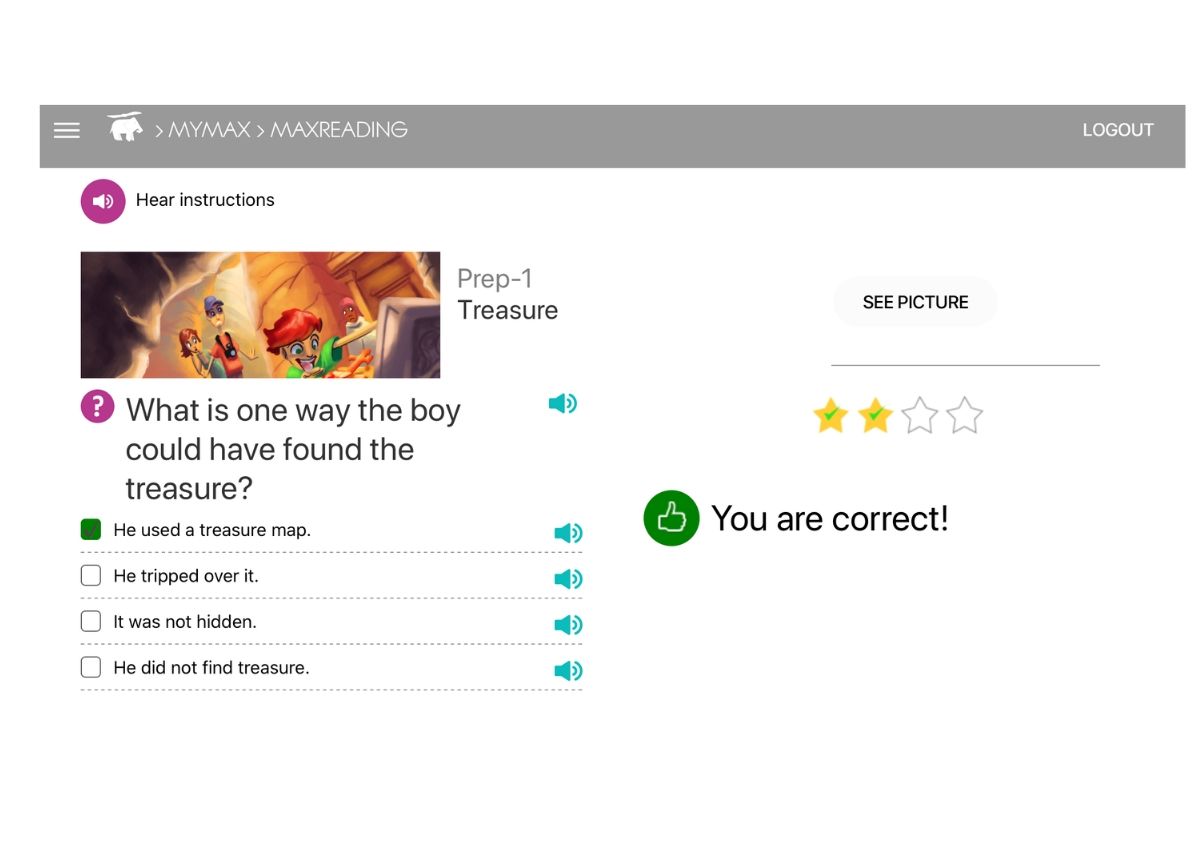Play audio for 'It was not hidden'
This screenshot has width=1200, height=850.
[568, 625]
